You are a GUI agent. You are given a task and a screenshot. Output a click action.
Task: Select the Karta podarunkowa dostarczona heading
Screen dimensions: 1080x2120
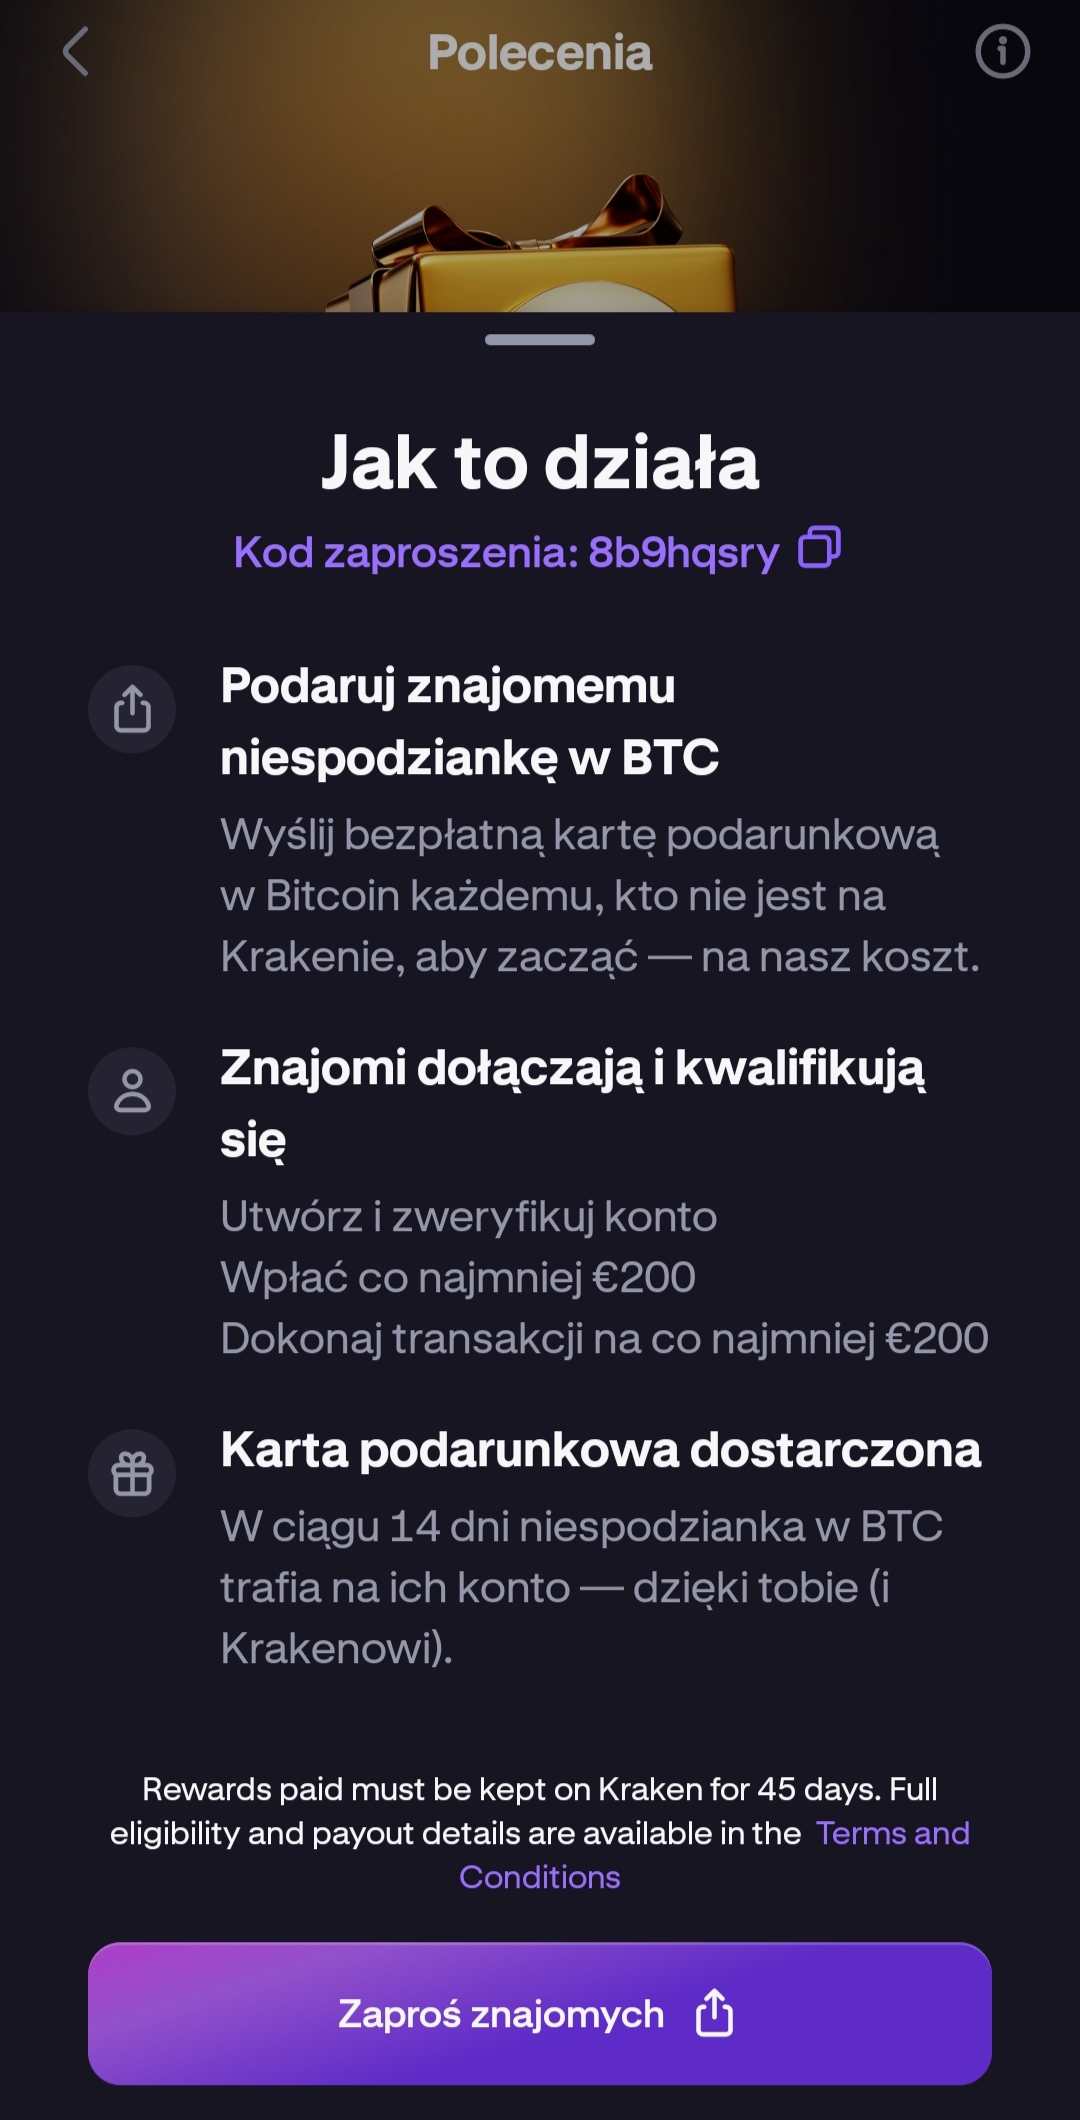pyautogui.click(x=600, y=1449)
